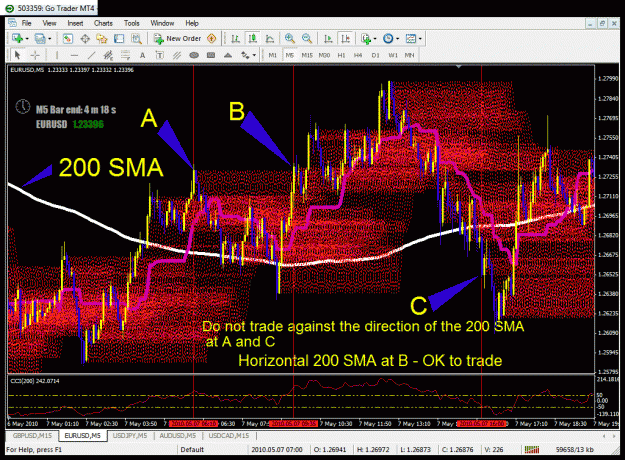Show the Market Watch window

click(x=67, y=38)
